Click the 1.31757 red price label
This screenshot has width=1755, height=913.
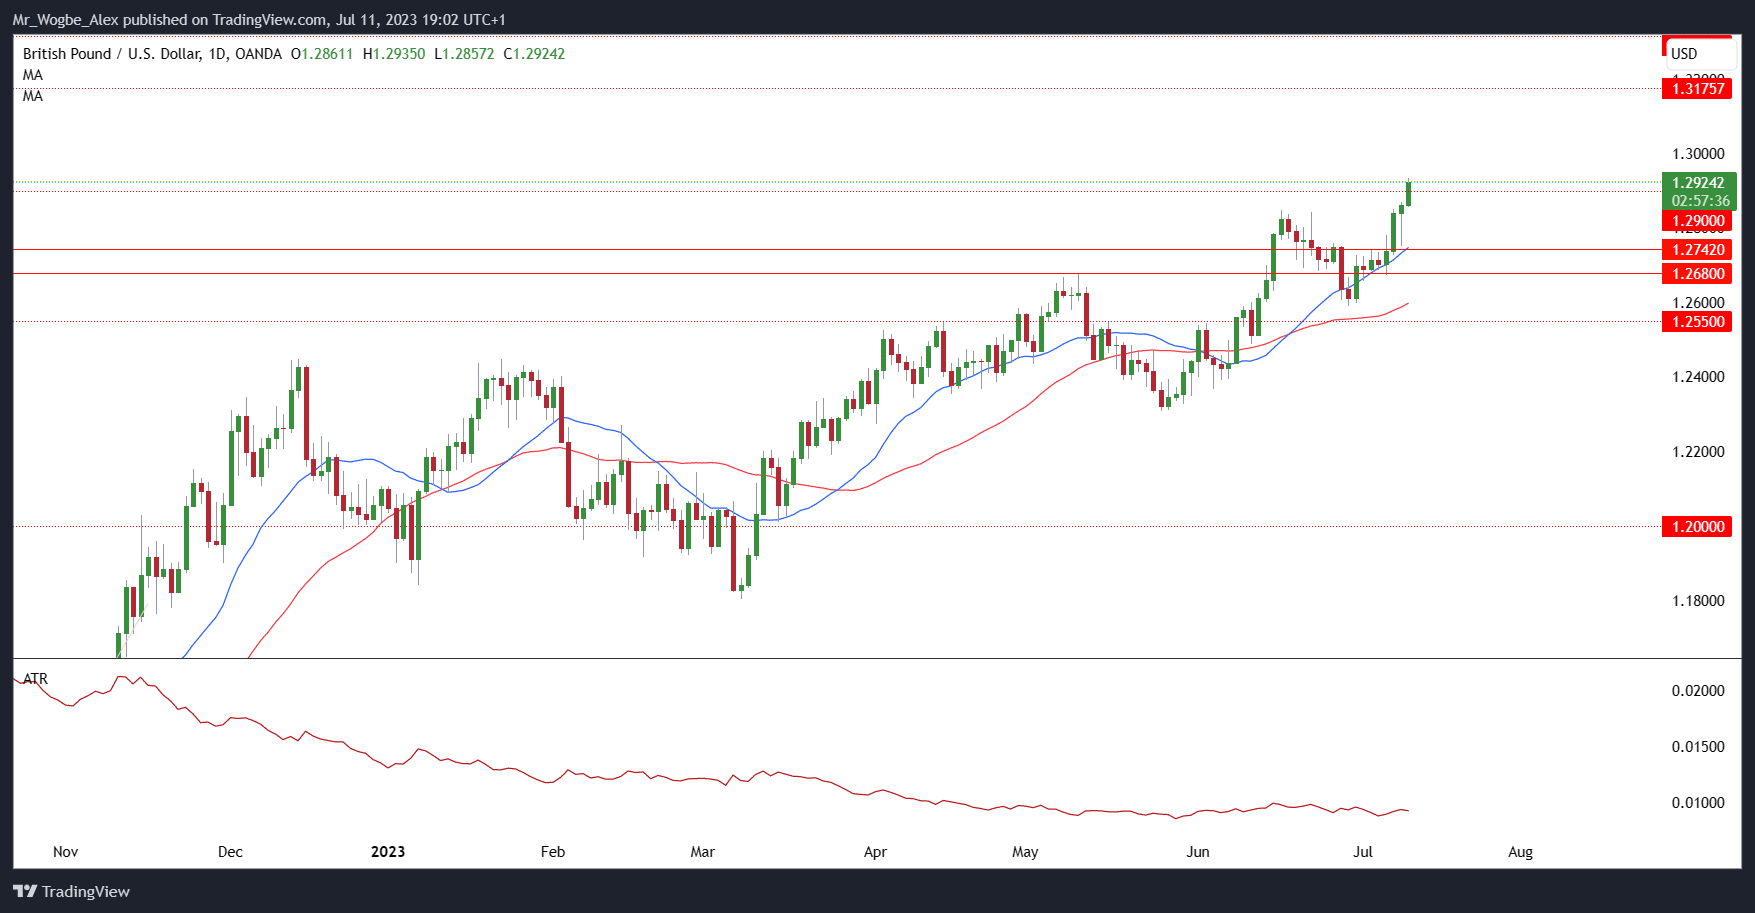tap(1697, 89)
